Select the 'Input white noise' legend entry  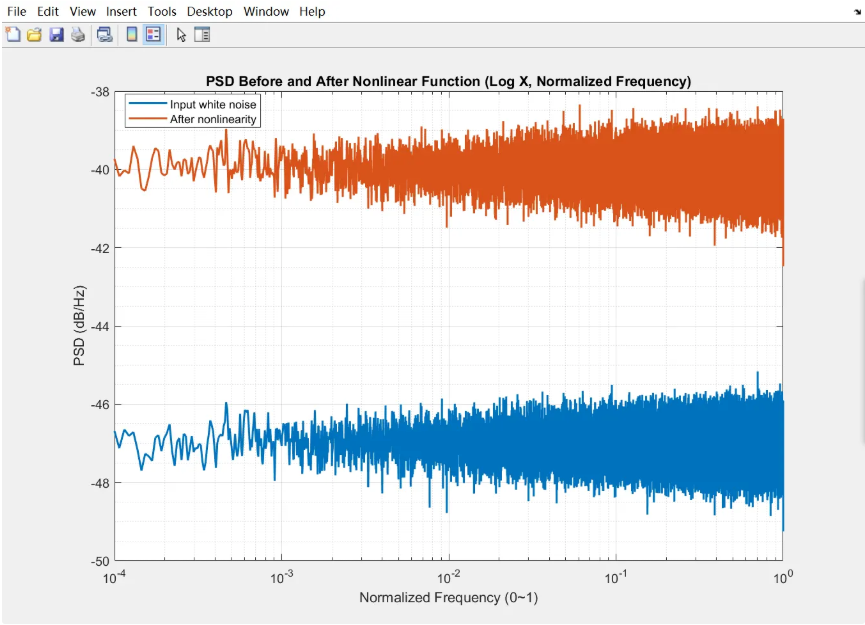click(x=213, y=104)
